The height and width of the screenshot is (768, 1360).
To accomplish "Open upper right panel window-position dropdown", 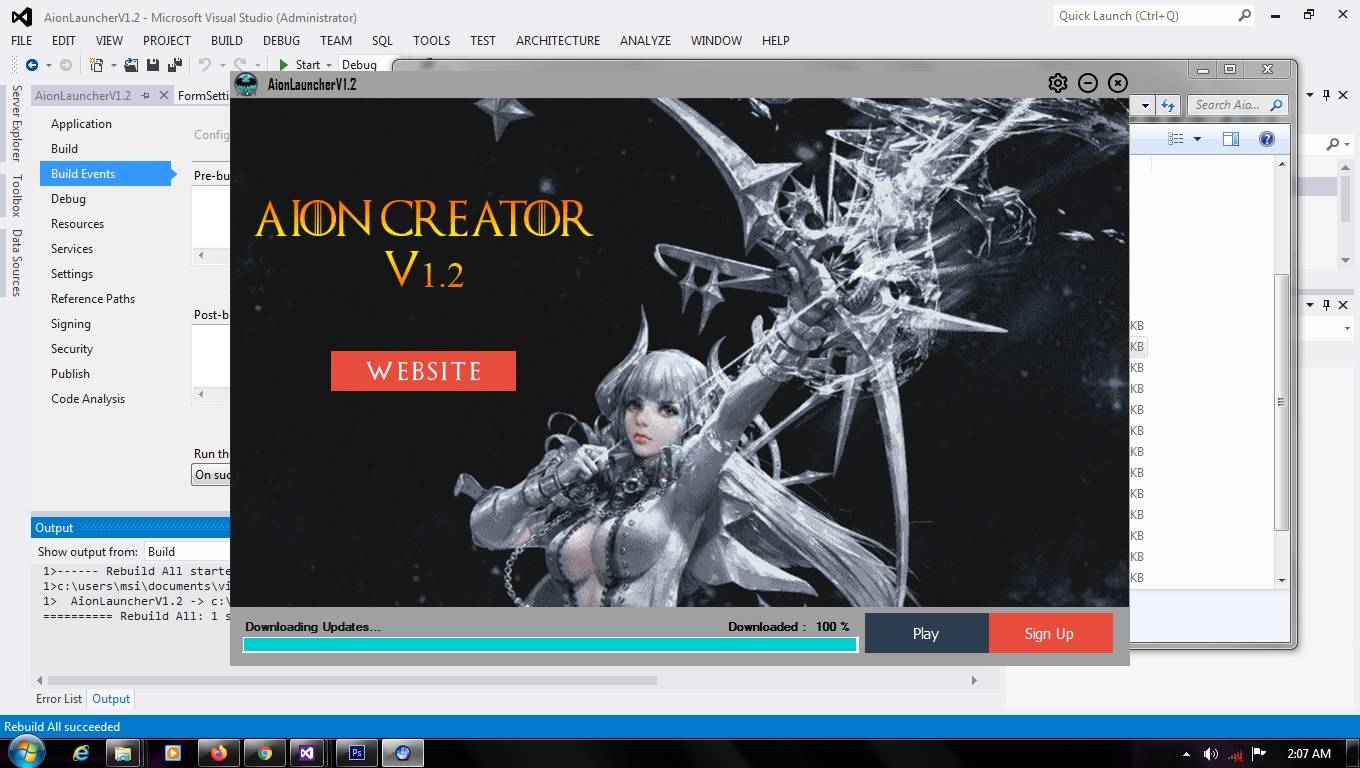I will coord(1311,95).
